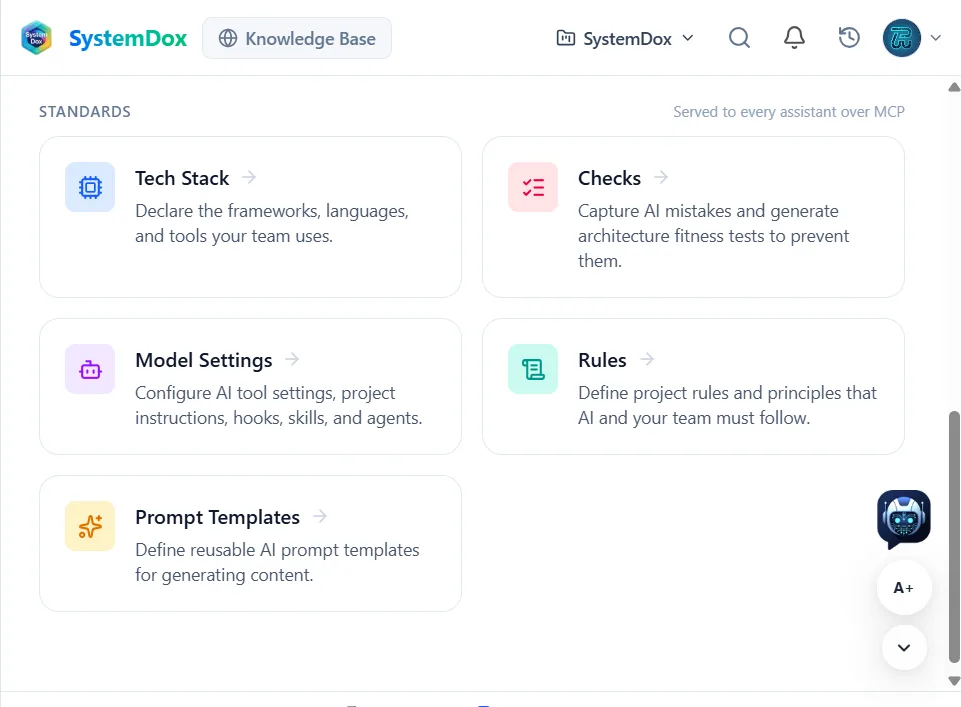Image resolution: width=961 pixels, height=707 pixels.
Task: Open the AI assistant robot chat button
Action: click(904, 519)
